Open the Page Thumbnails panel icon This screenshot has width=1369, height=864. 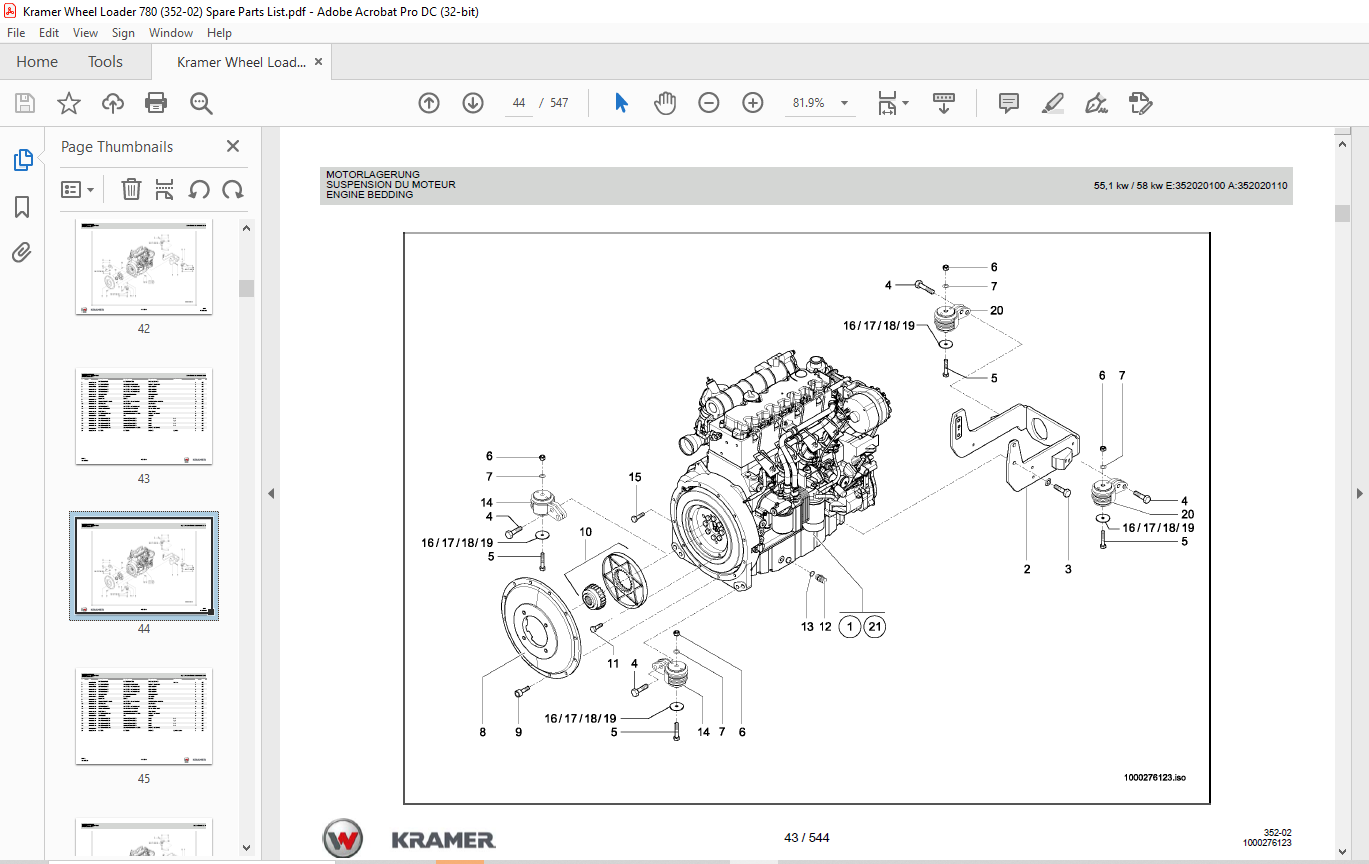(x=22, y=159)
